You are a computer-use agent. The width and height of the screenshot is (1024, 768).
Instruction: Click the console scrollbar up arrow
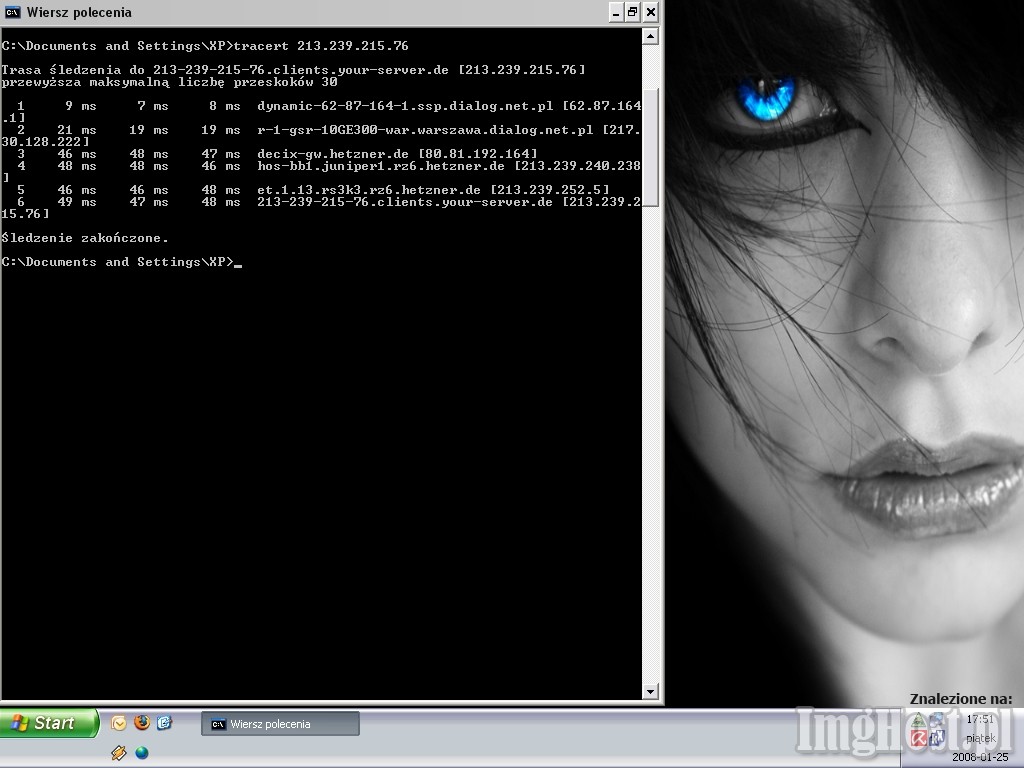point(650,36)
